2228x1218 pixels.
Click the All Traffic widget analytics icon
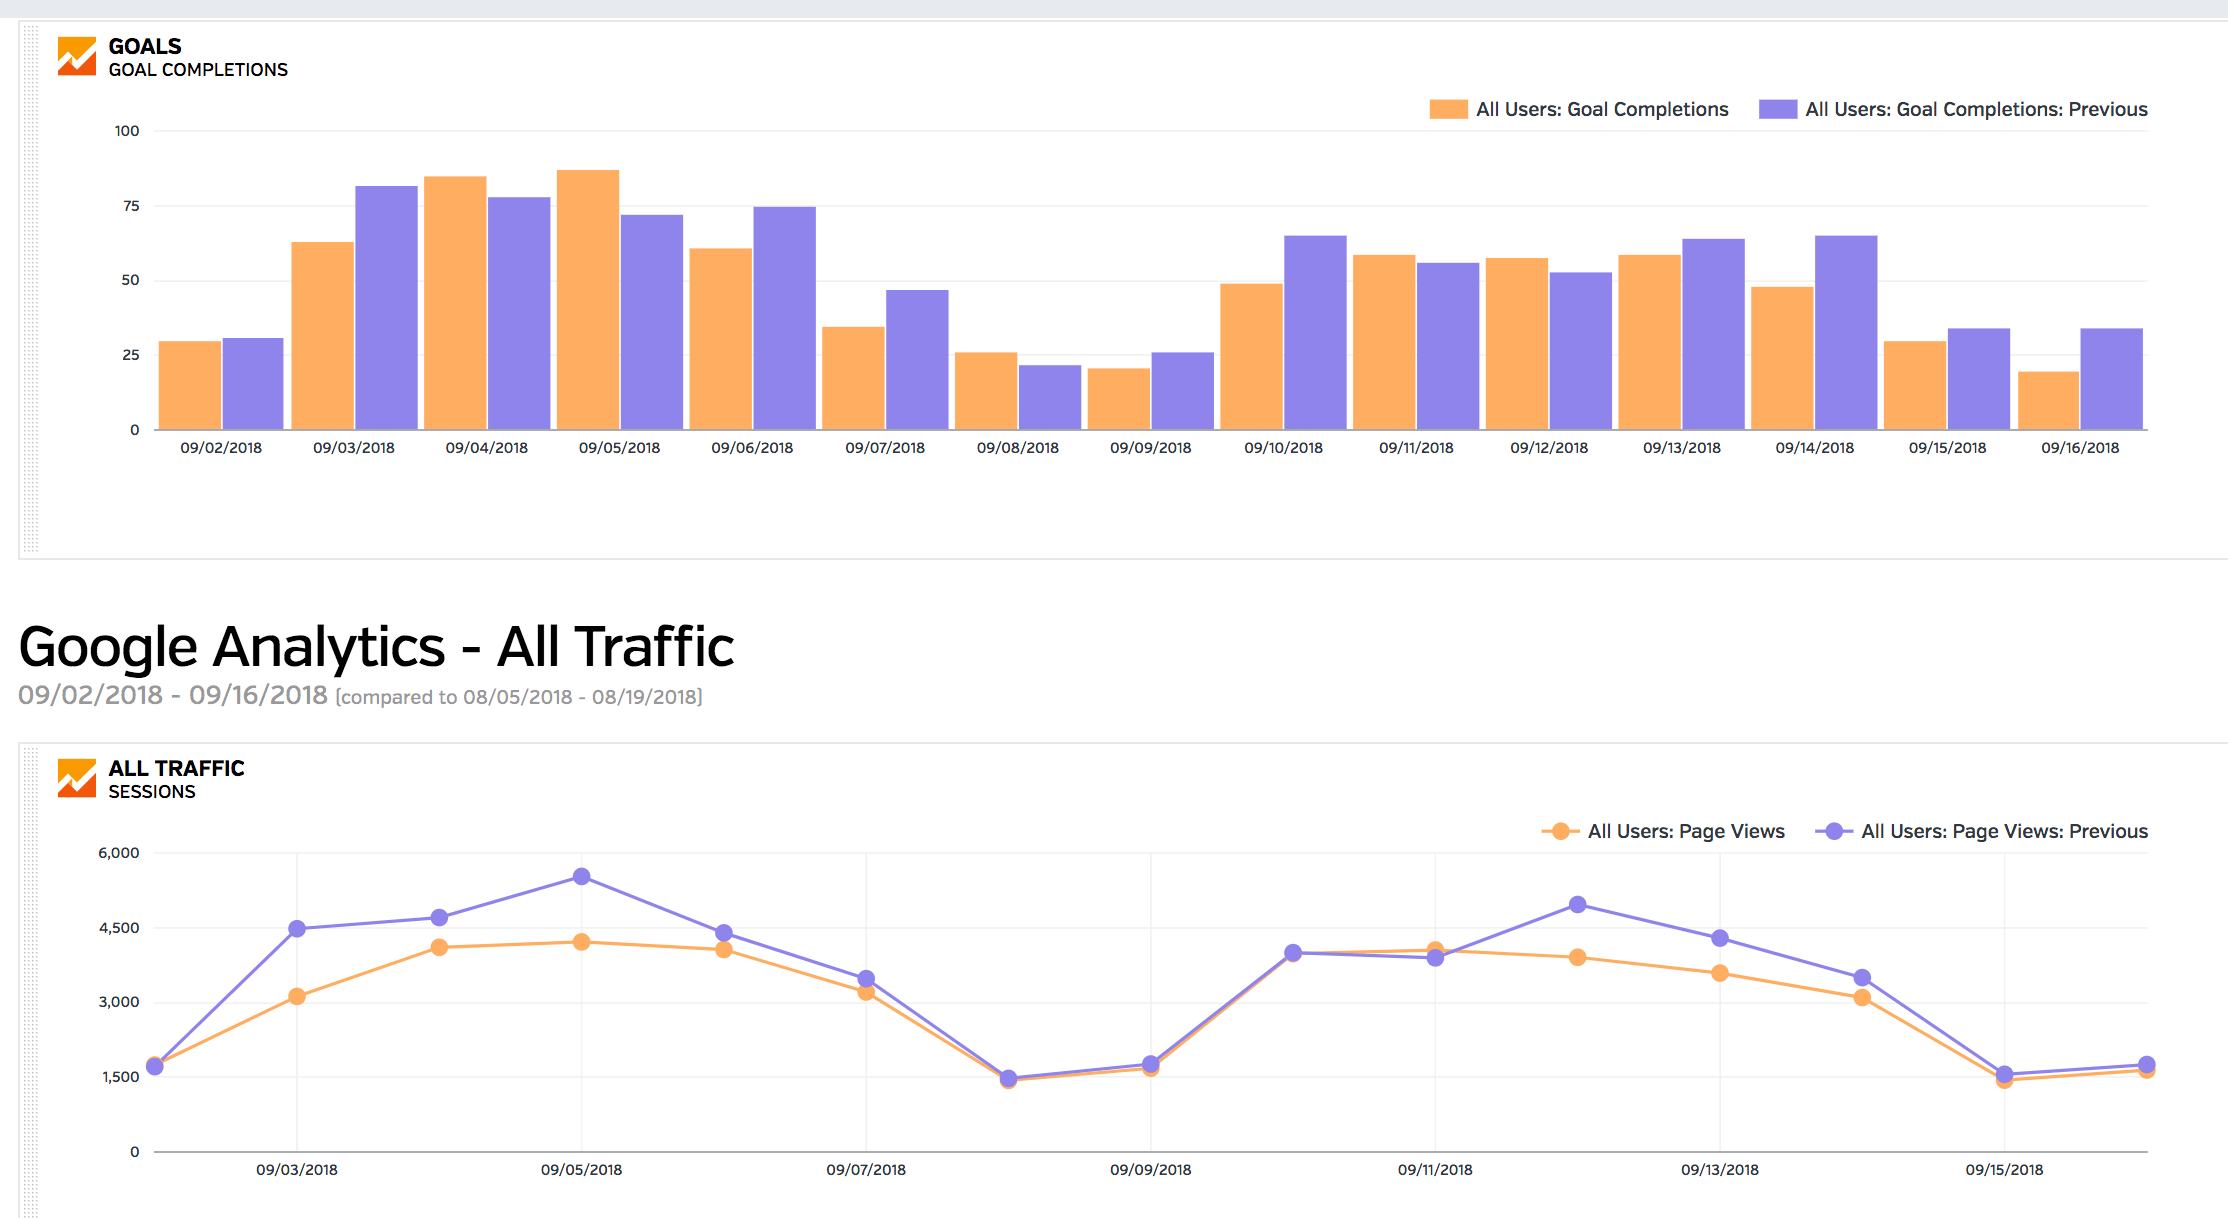[77, 778]
